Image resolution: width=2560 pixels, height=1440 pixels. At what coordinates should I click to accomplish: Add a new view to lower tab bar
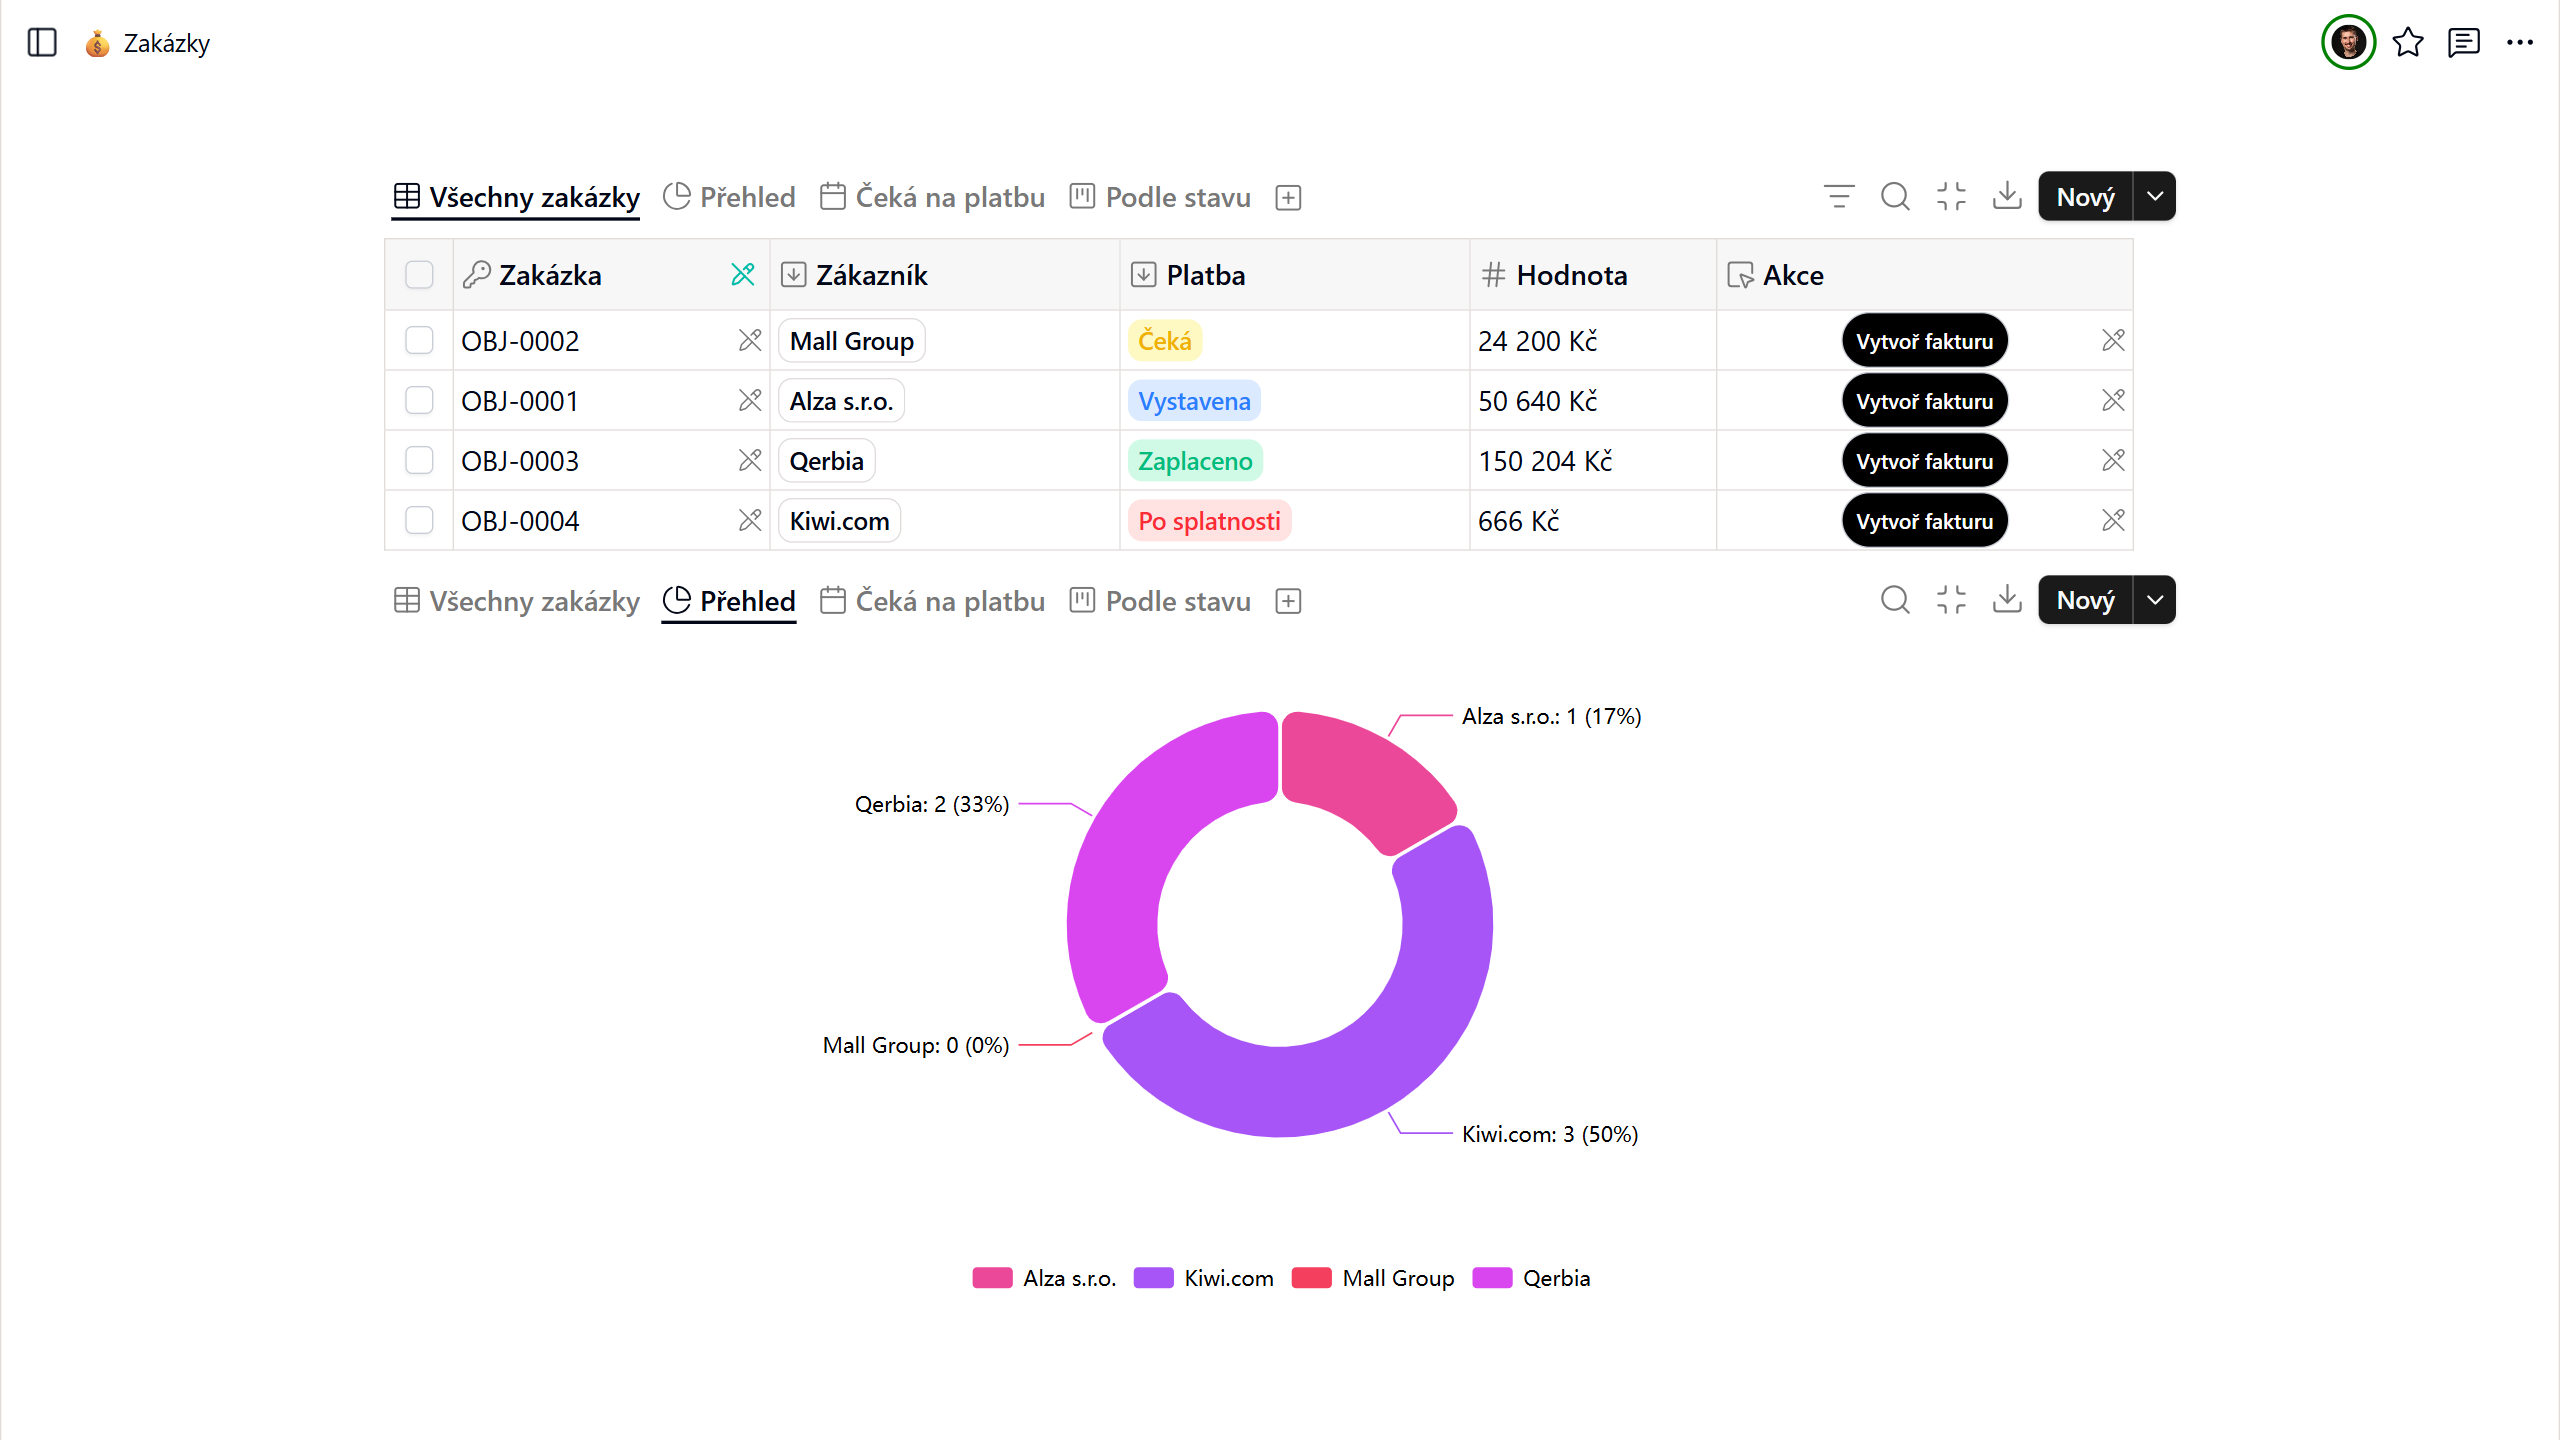point(1288,601)
